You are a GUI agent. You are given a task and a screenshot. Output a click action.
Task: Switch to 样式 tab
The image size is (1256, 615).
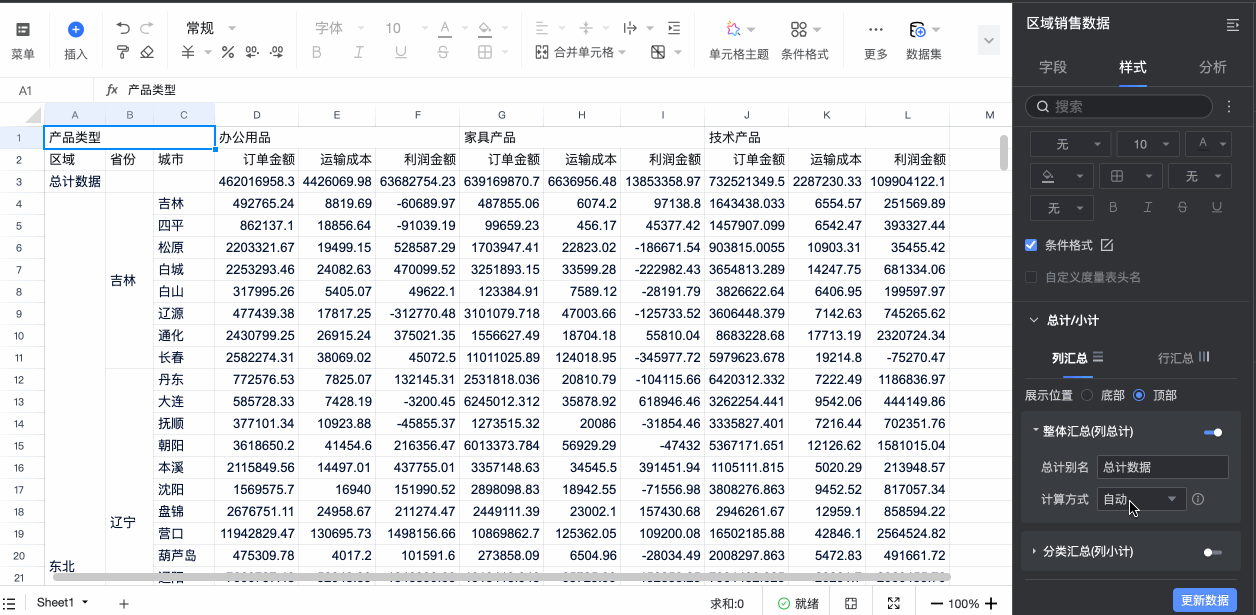pos(1133,67)
